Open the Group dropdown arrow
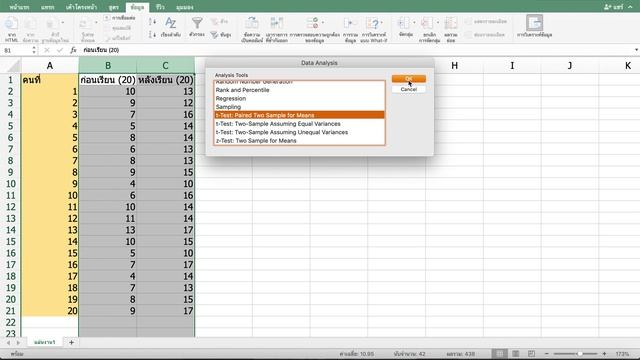 pos(414,22)
